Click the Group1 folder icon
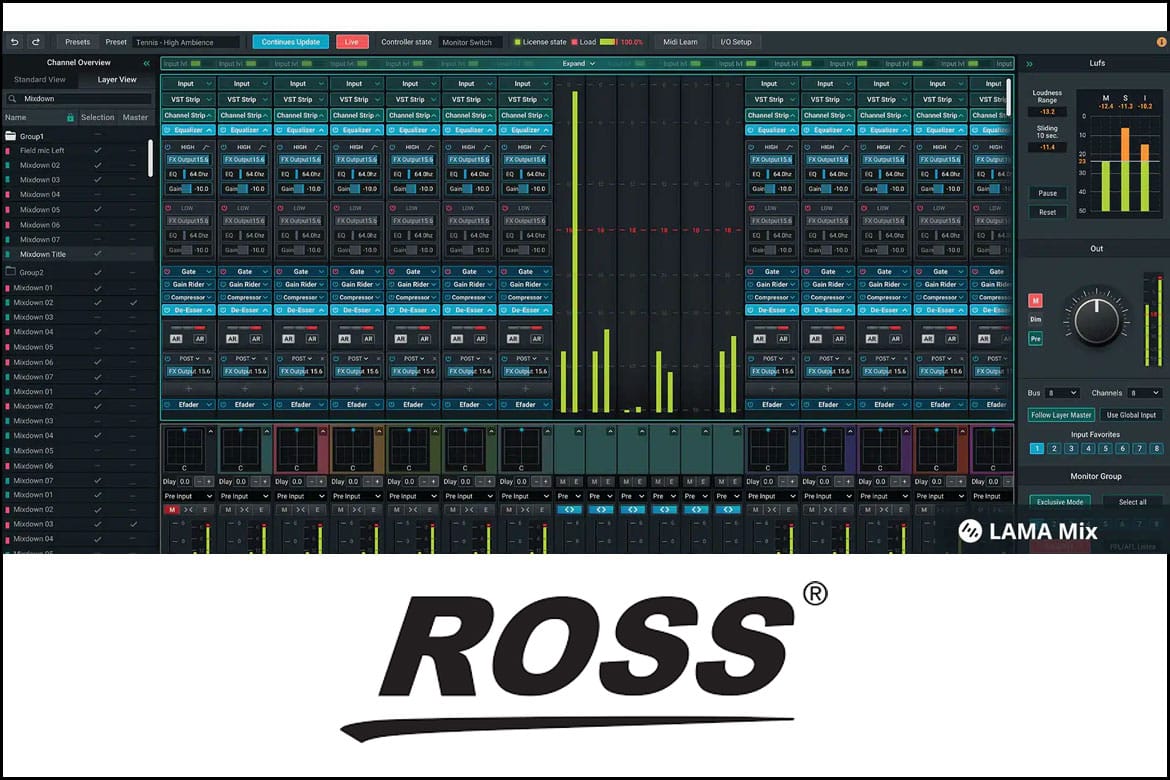The height and width of the screenshot is (780, 1170). click(x=10, y=136)
